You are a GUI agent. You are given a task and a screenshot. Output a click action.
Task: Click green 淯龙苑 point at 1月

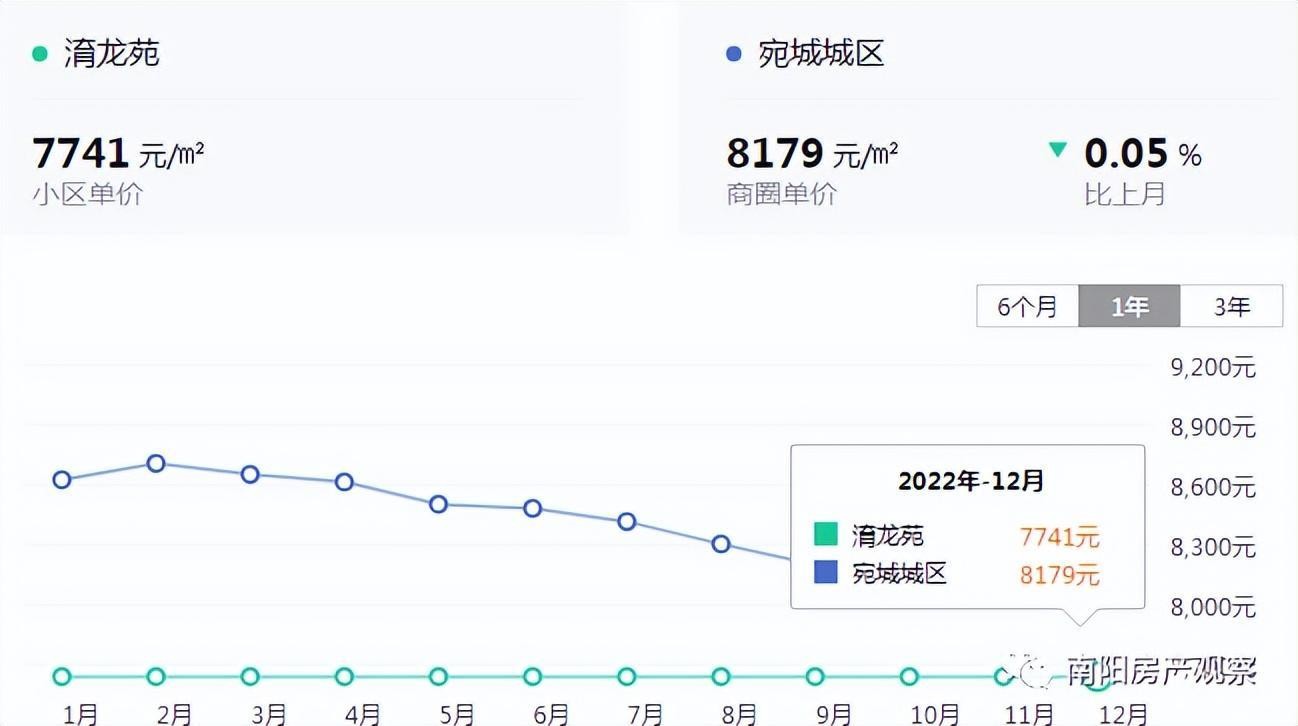[x=62, y=676]
